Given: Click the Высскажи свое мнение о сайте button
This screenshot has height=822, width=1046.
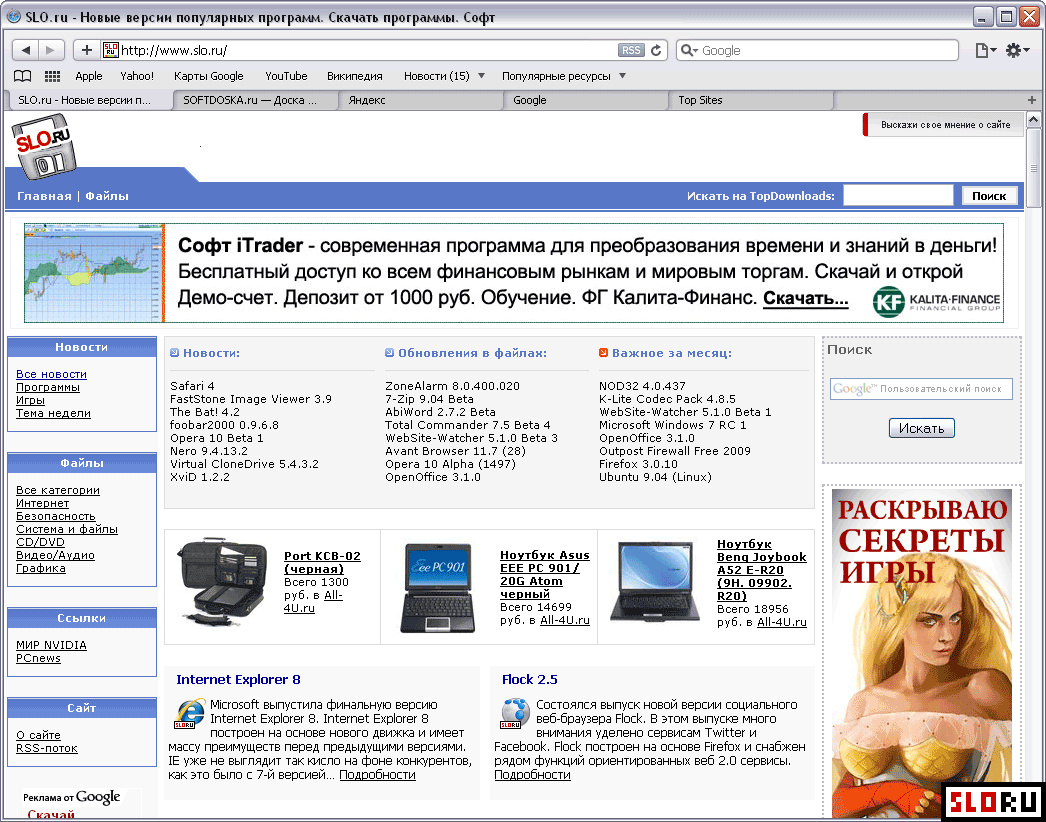Looking at the screenshot, I should point(943,125).
